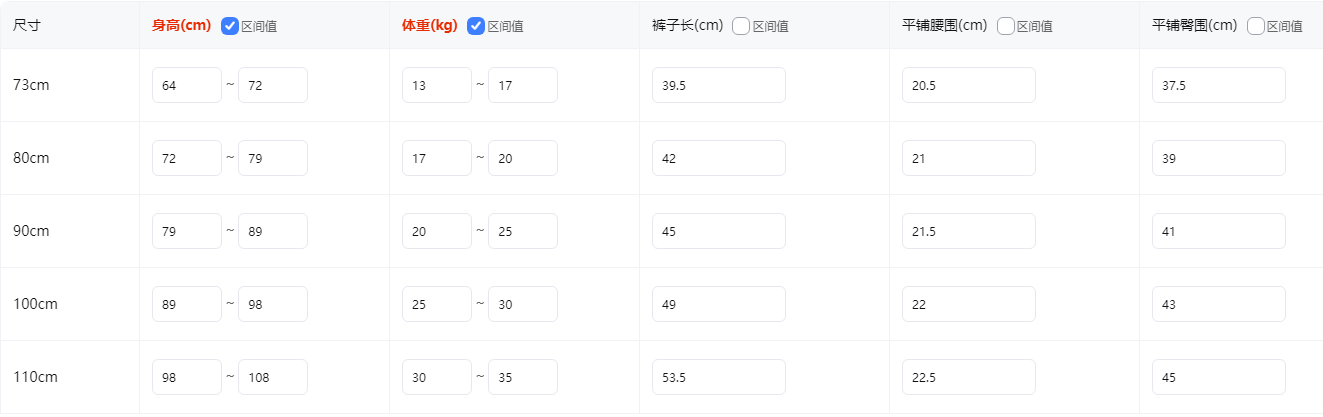Click the 80cm minimum weight field showing 17
1323x417 pixels.
(x=436, y=158)
